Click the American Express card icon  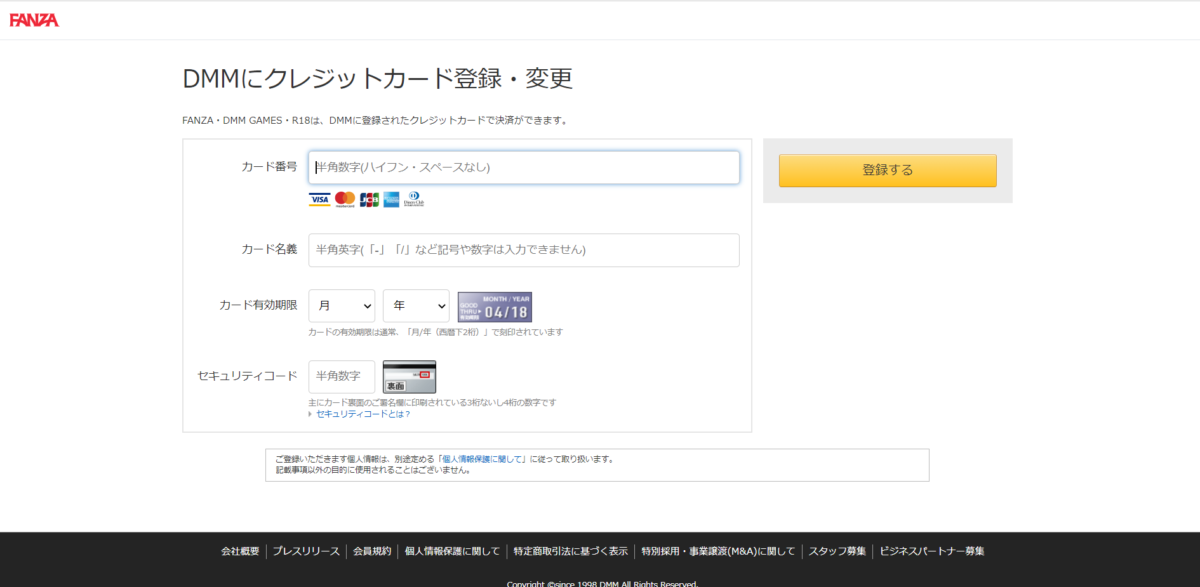[391, 200]
